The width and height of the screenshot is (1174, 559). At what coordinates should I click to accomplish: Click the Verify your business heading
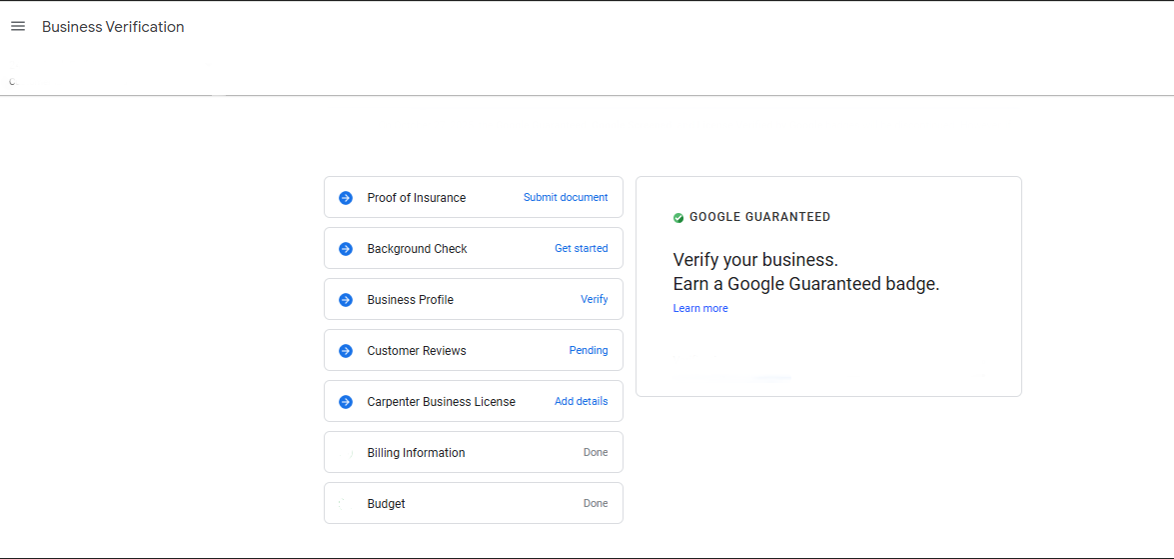coord(755,260)
